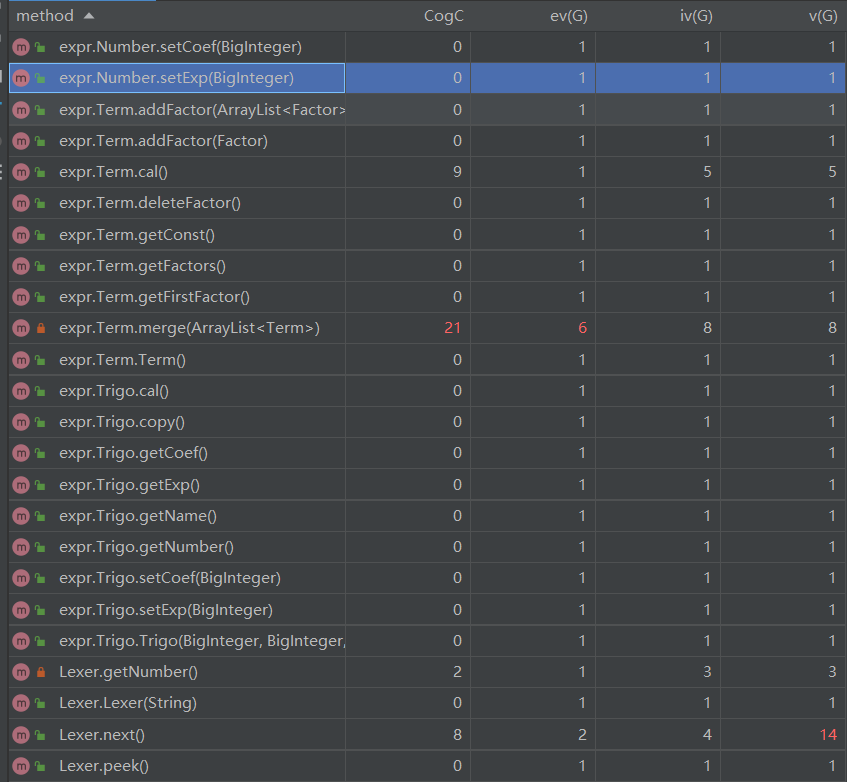Select the expr.Term.deleteFactor() row
The height and width of the screenshot is (782, 847).
[x=427, y=203]
